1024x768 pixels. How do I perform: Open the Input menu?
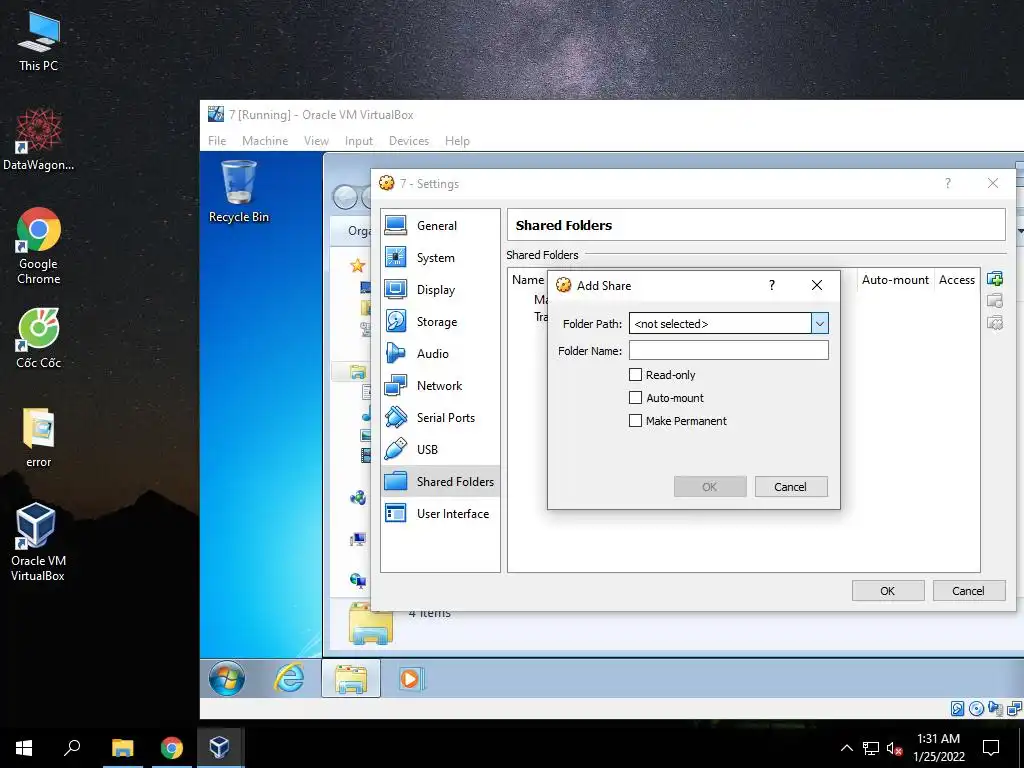click(359, 140)
